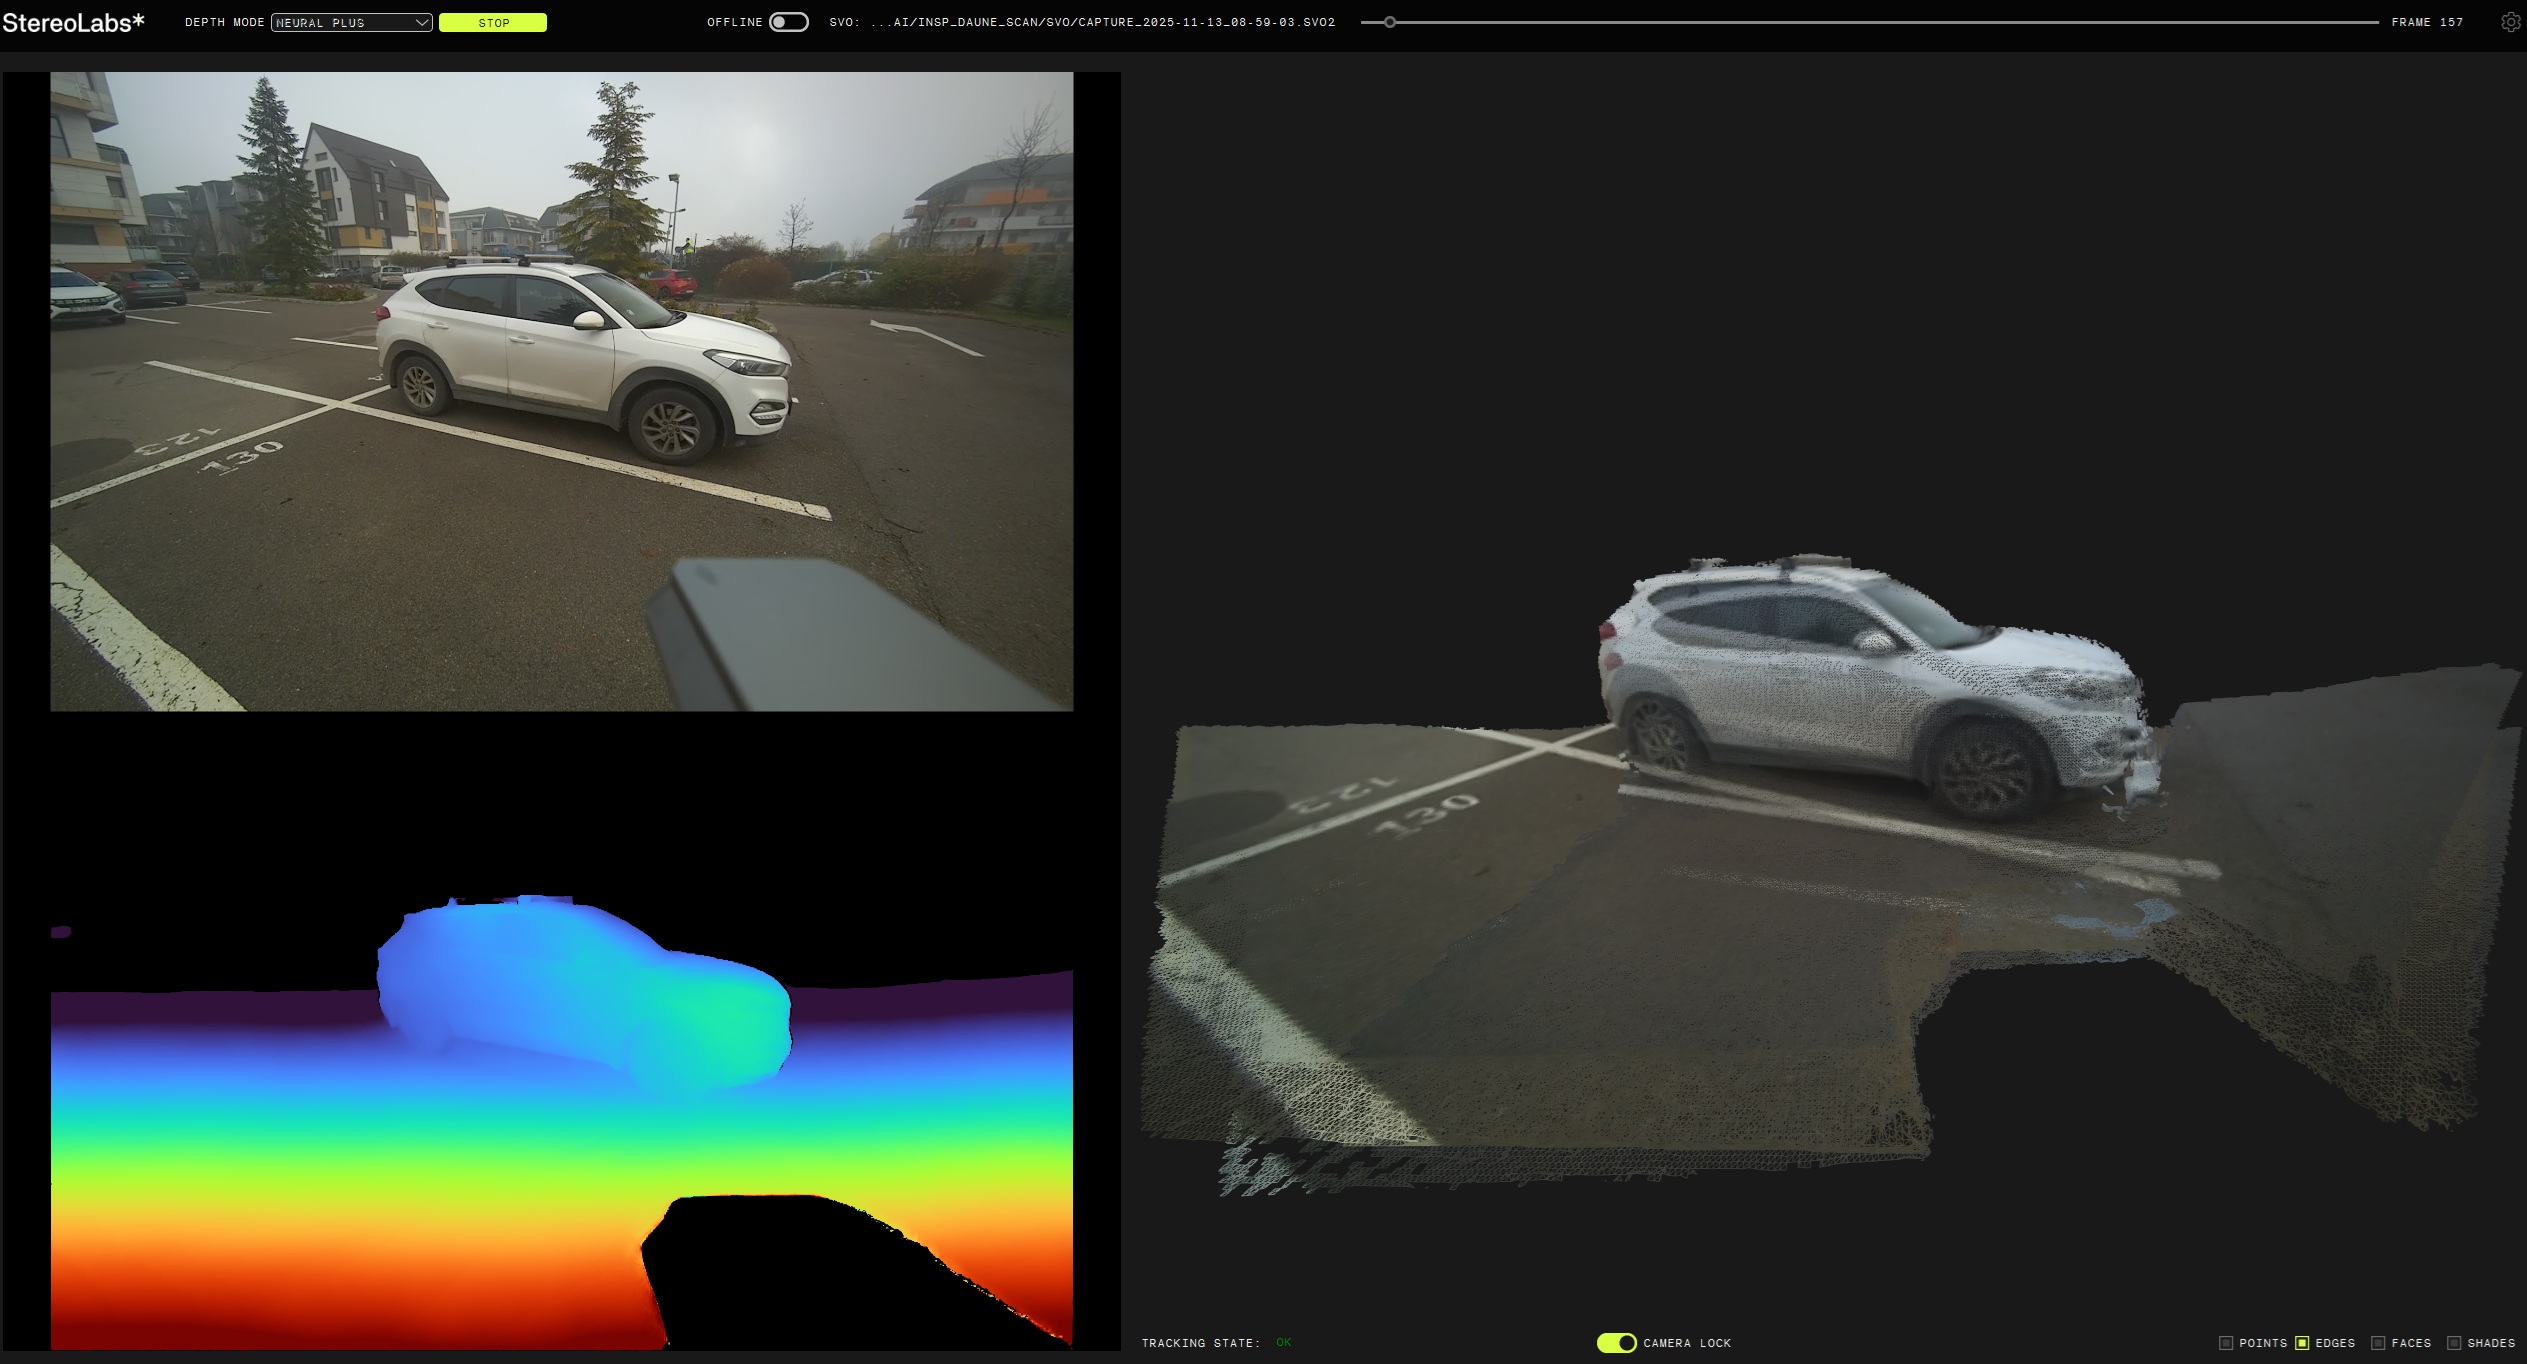Click the TRACKING STATE OK indicator
The width and height of the screenshot is (2527, 1364).
(1283, 1343)
